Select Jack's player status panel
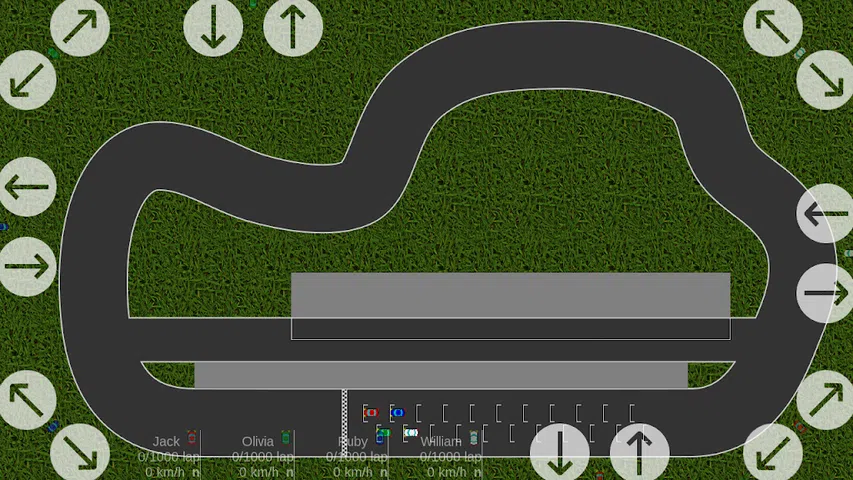This screenshot has width=853, height=480. [x=167, y=455]
